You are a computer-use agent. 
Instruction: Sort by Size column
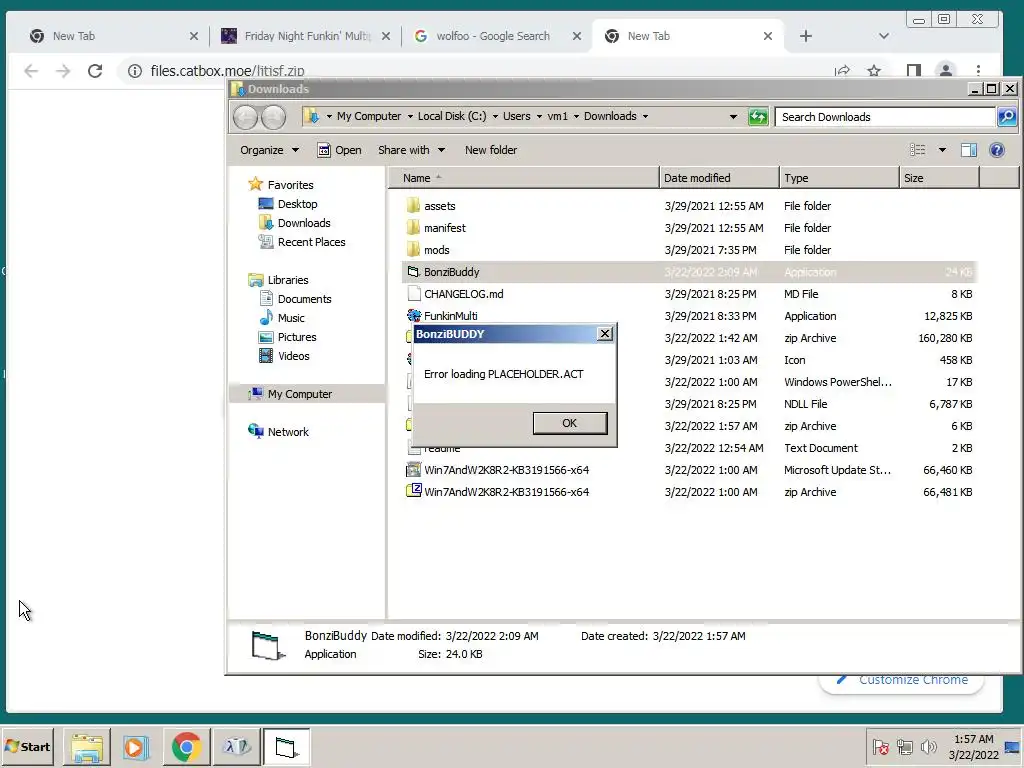click(x=939, y=178)
